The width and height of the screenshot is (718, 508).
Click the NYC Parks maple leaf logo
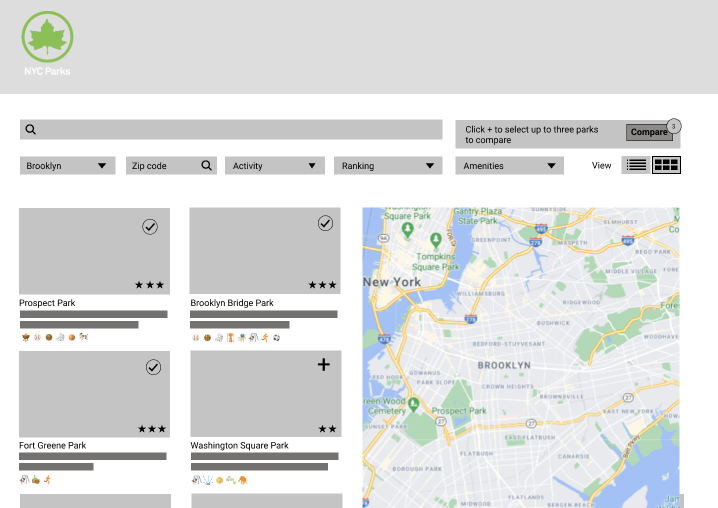pyautogui.click(x=47, y=37)
